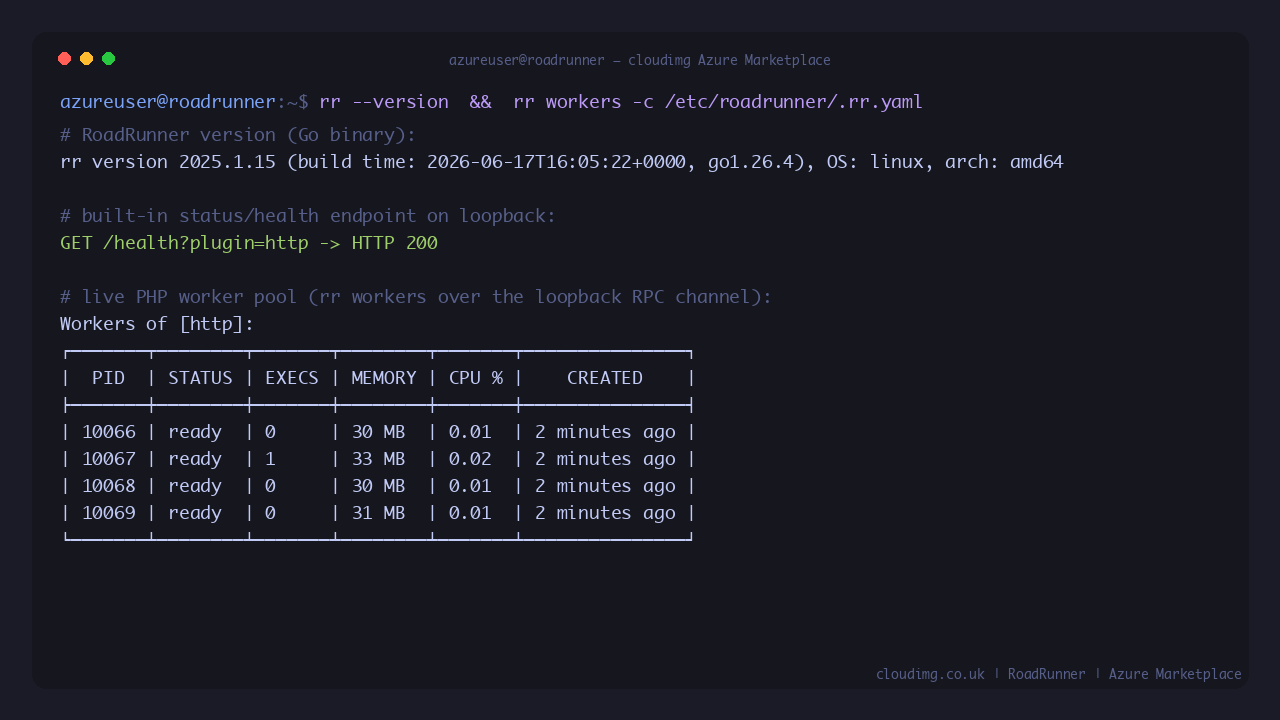Click '2 minutes ago' for worker 10069
This screenshot has width=1280, height=720.
click(x=605, y=513)
